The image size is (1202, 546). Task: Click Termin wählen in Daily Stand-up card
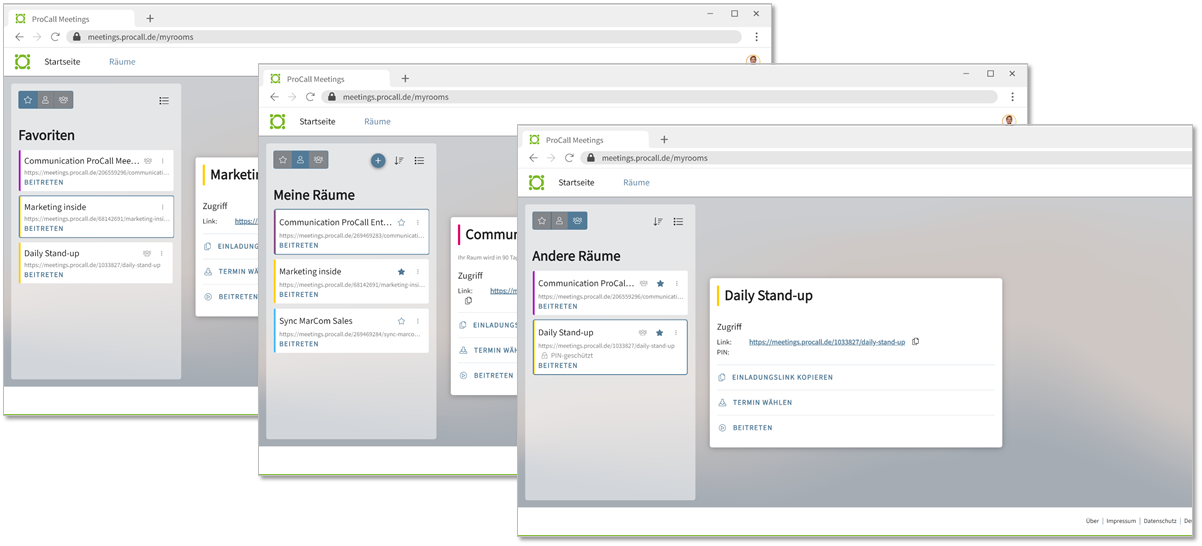(762, 402)
